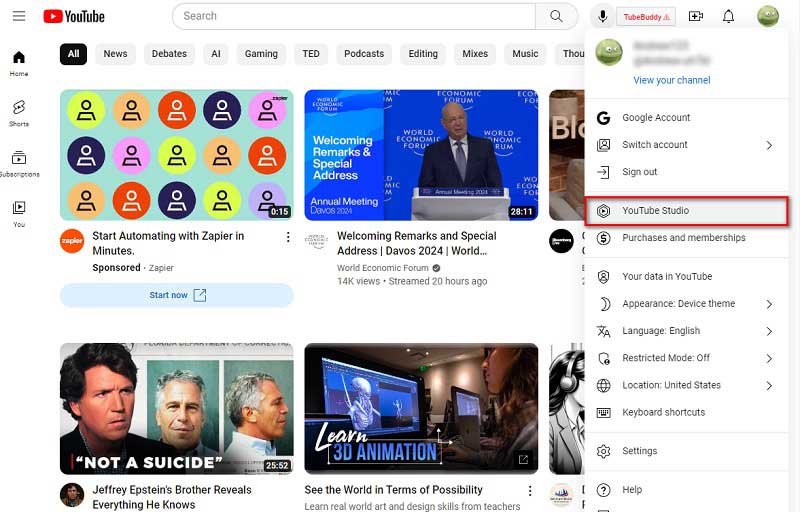This screenshot has height=512, width=800.
Task: Open Purchases and memberships
Action: coord(686,238)
